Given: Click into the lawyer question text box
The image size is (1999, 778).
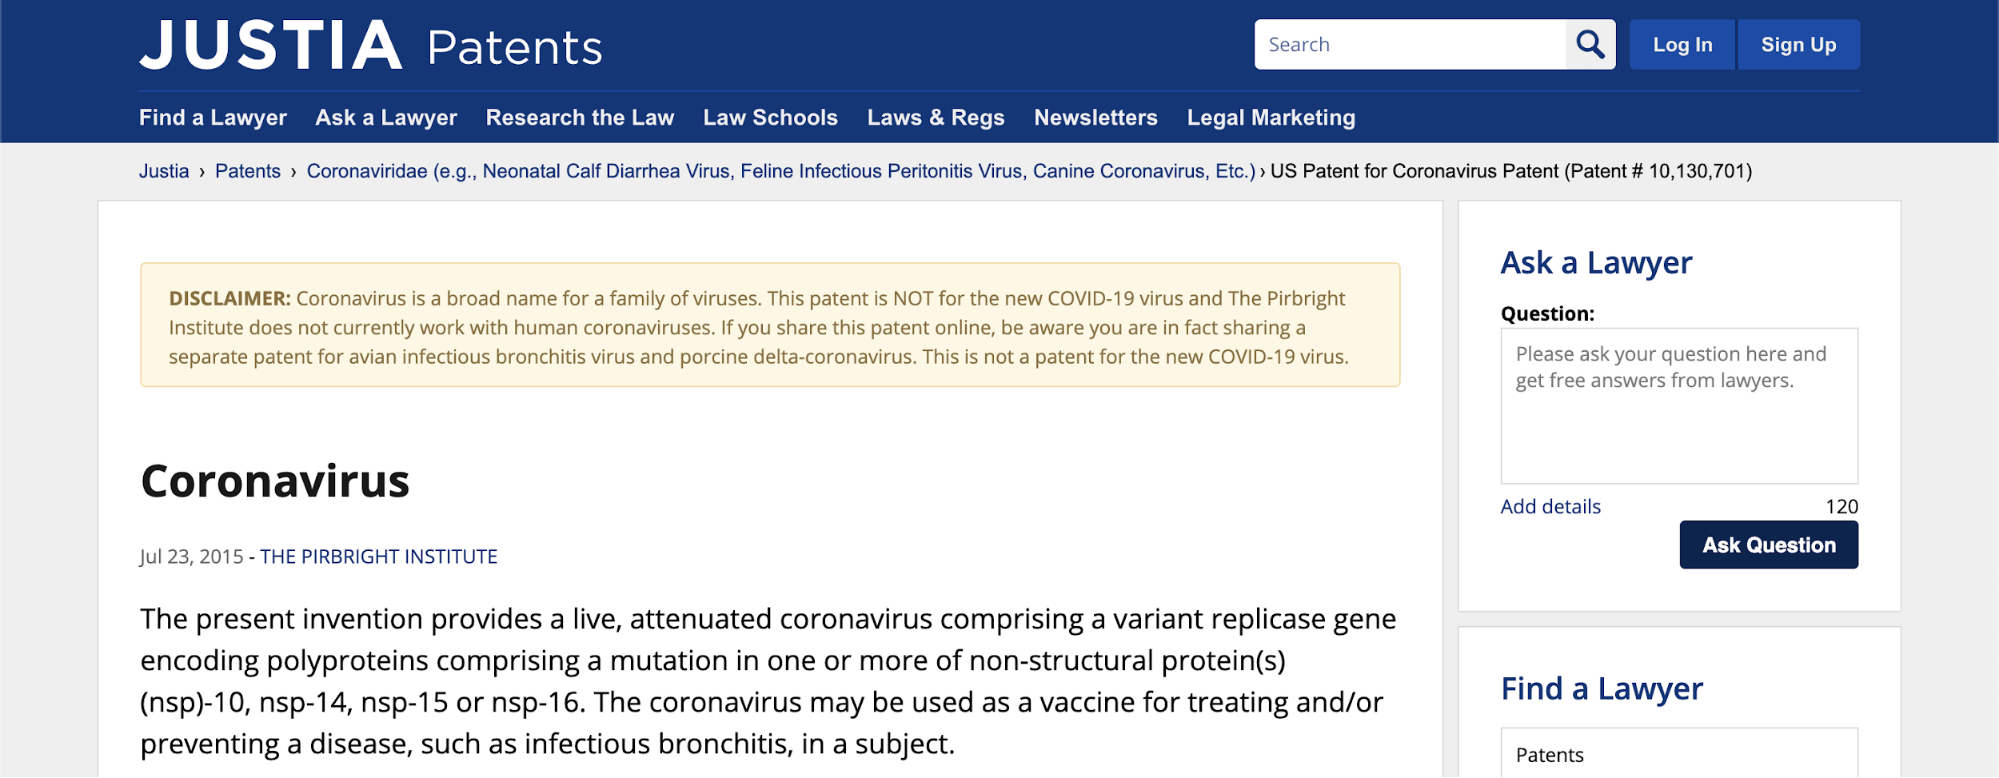Looking at the screenshot, I should pyautogui.click(x=1679, y=406).
